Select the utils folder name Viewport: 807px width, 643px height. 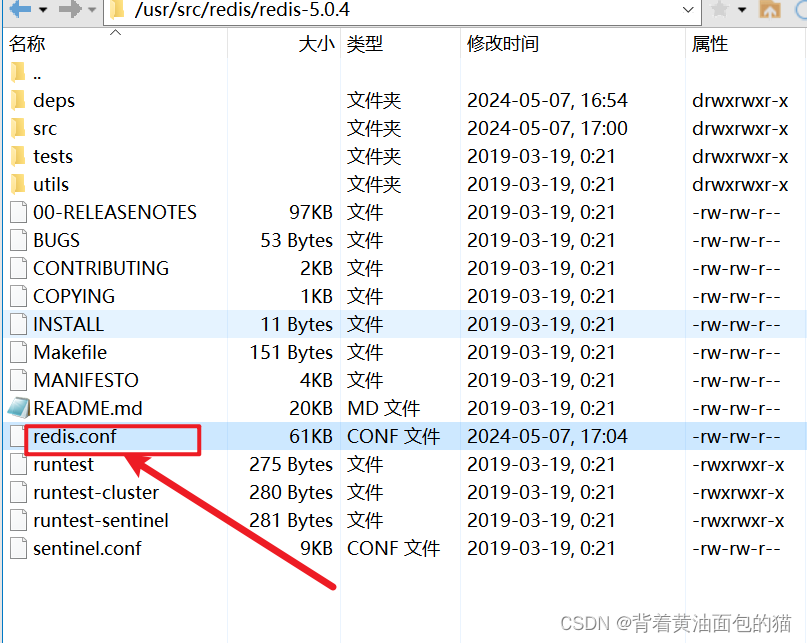[x=51, y=184]
